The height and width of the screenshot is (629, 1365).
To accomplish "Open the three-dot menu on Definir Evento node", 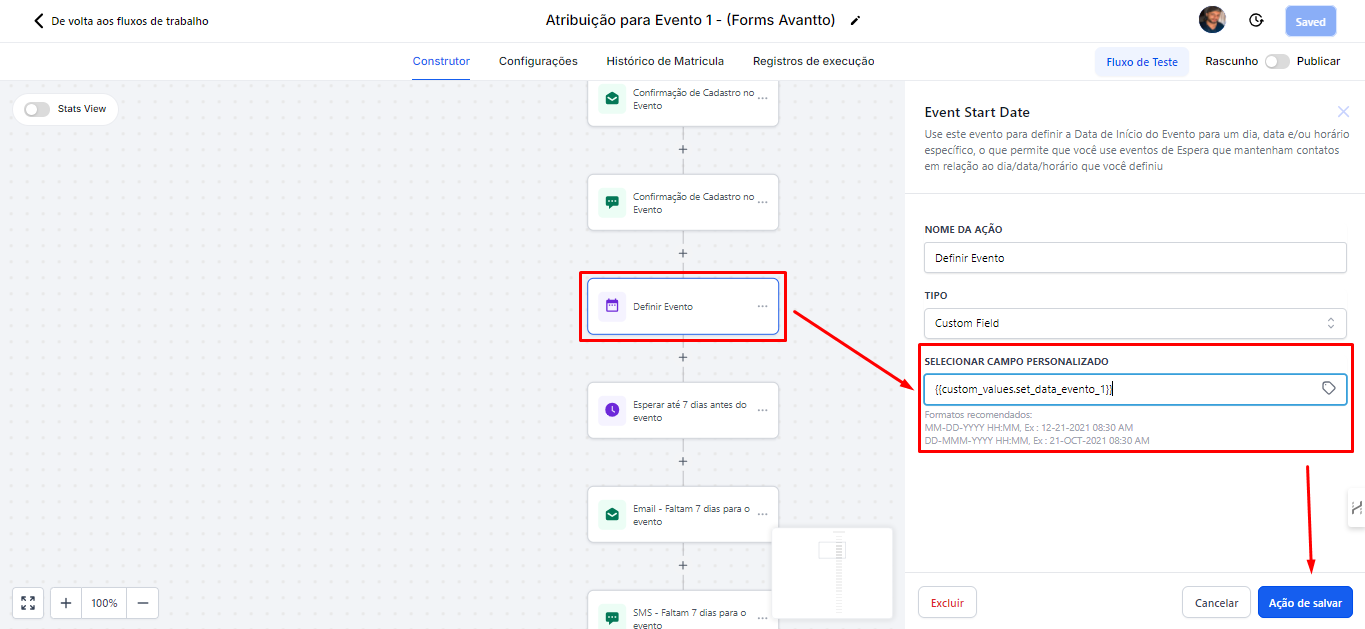I will click(762, 307).
